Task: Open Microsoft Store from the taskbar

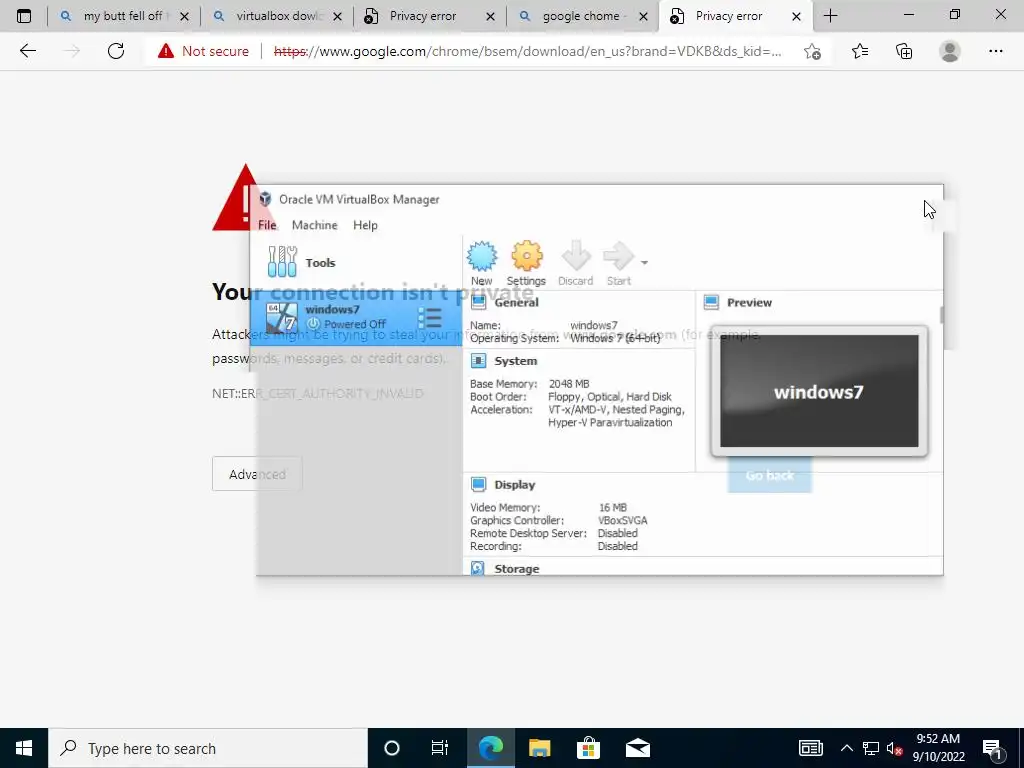Action: point(588,748)
